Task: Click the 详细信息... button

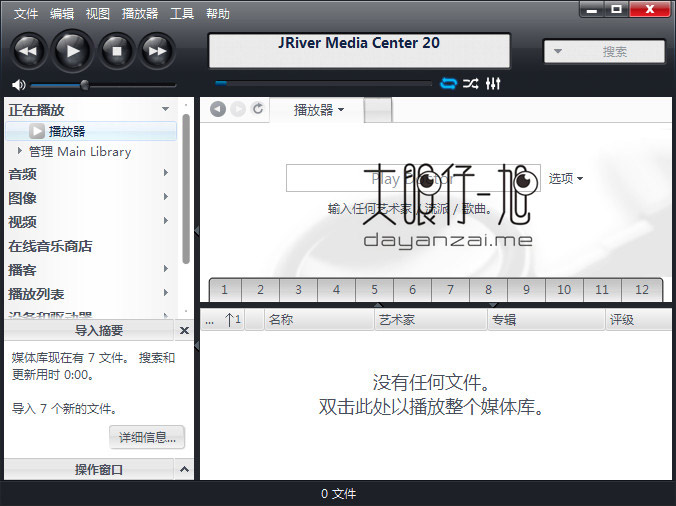Action: (147, 437)
